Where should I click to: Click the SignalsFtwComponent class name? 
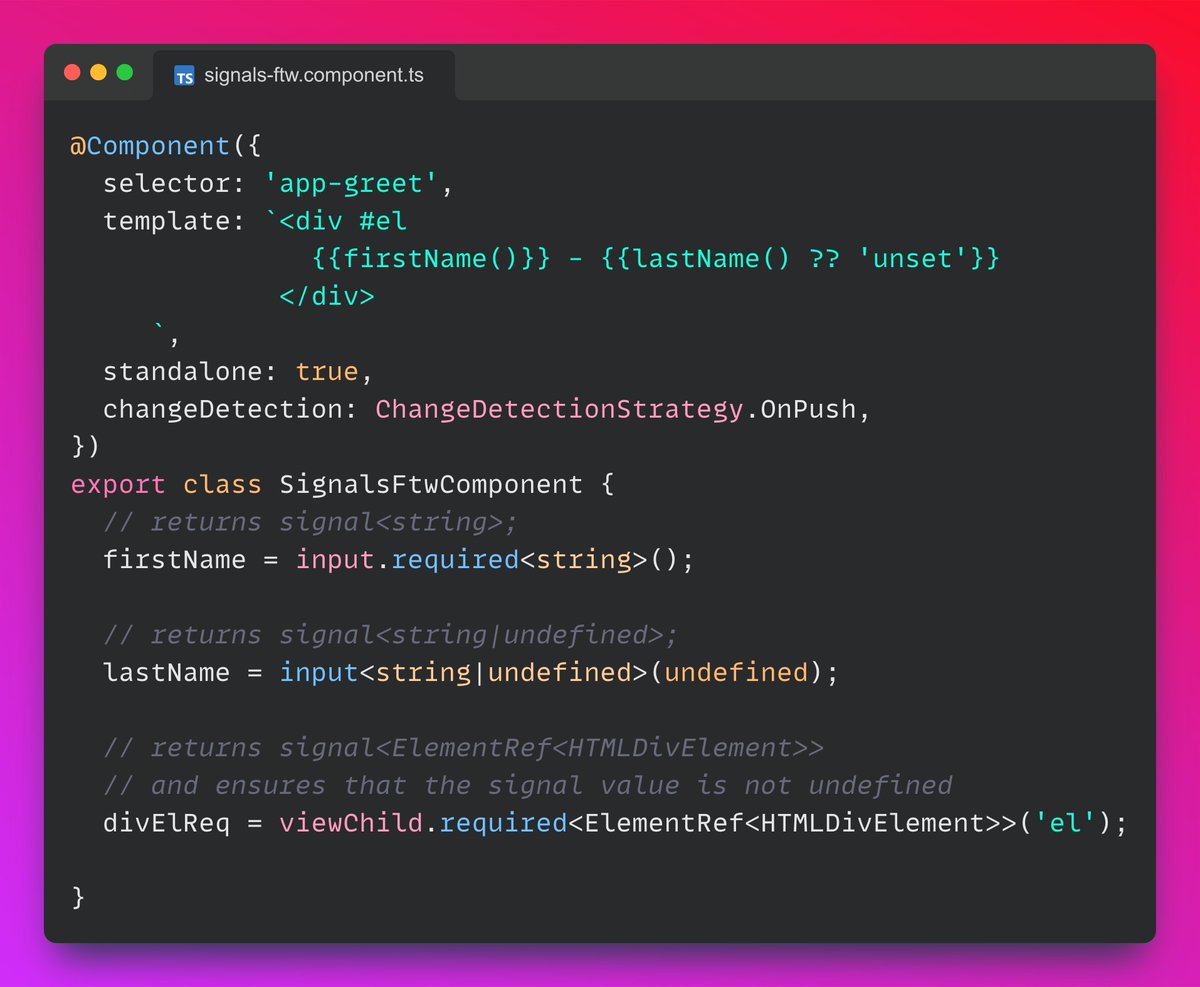click(x=431, y=484)
